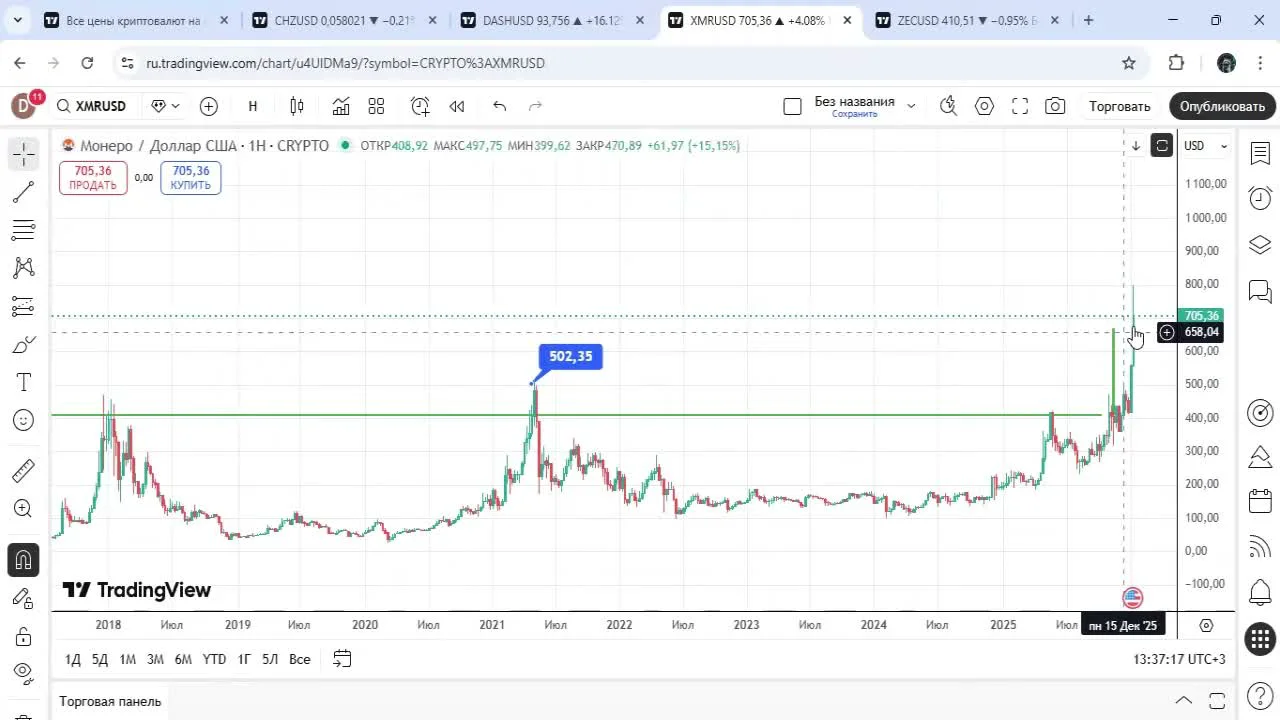
Task: Click the Опубликовать button
Action: 1221,106
